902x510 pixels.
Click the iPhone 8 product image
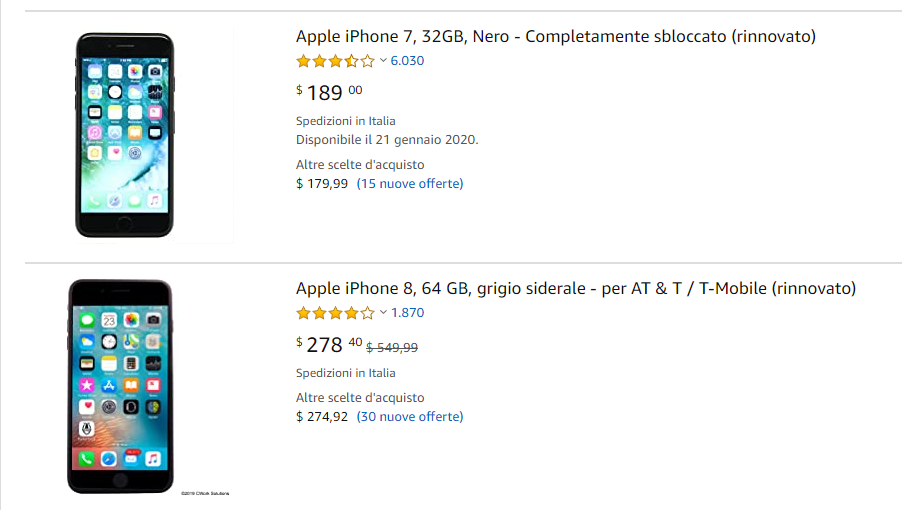click(x=120, y=386)
